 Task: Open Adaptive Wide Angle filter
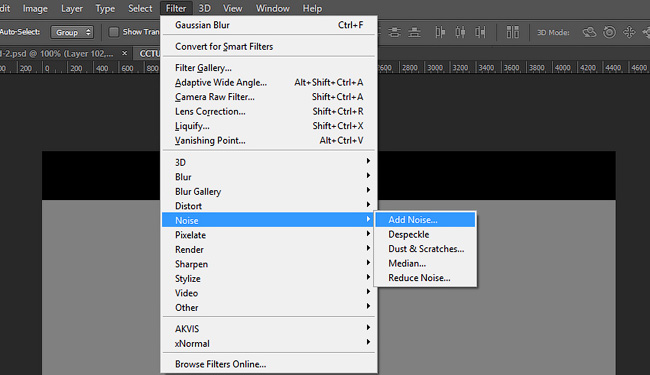(269, 82)
